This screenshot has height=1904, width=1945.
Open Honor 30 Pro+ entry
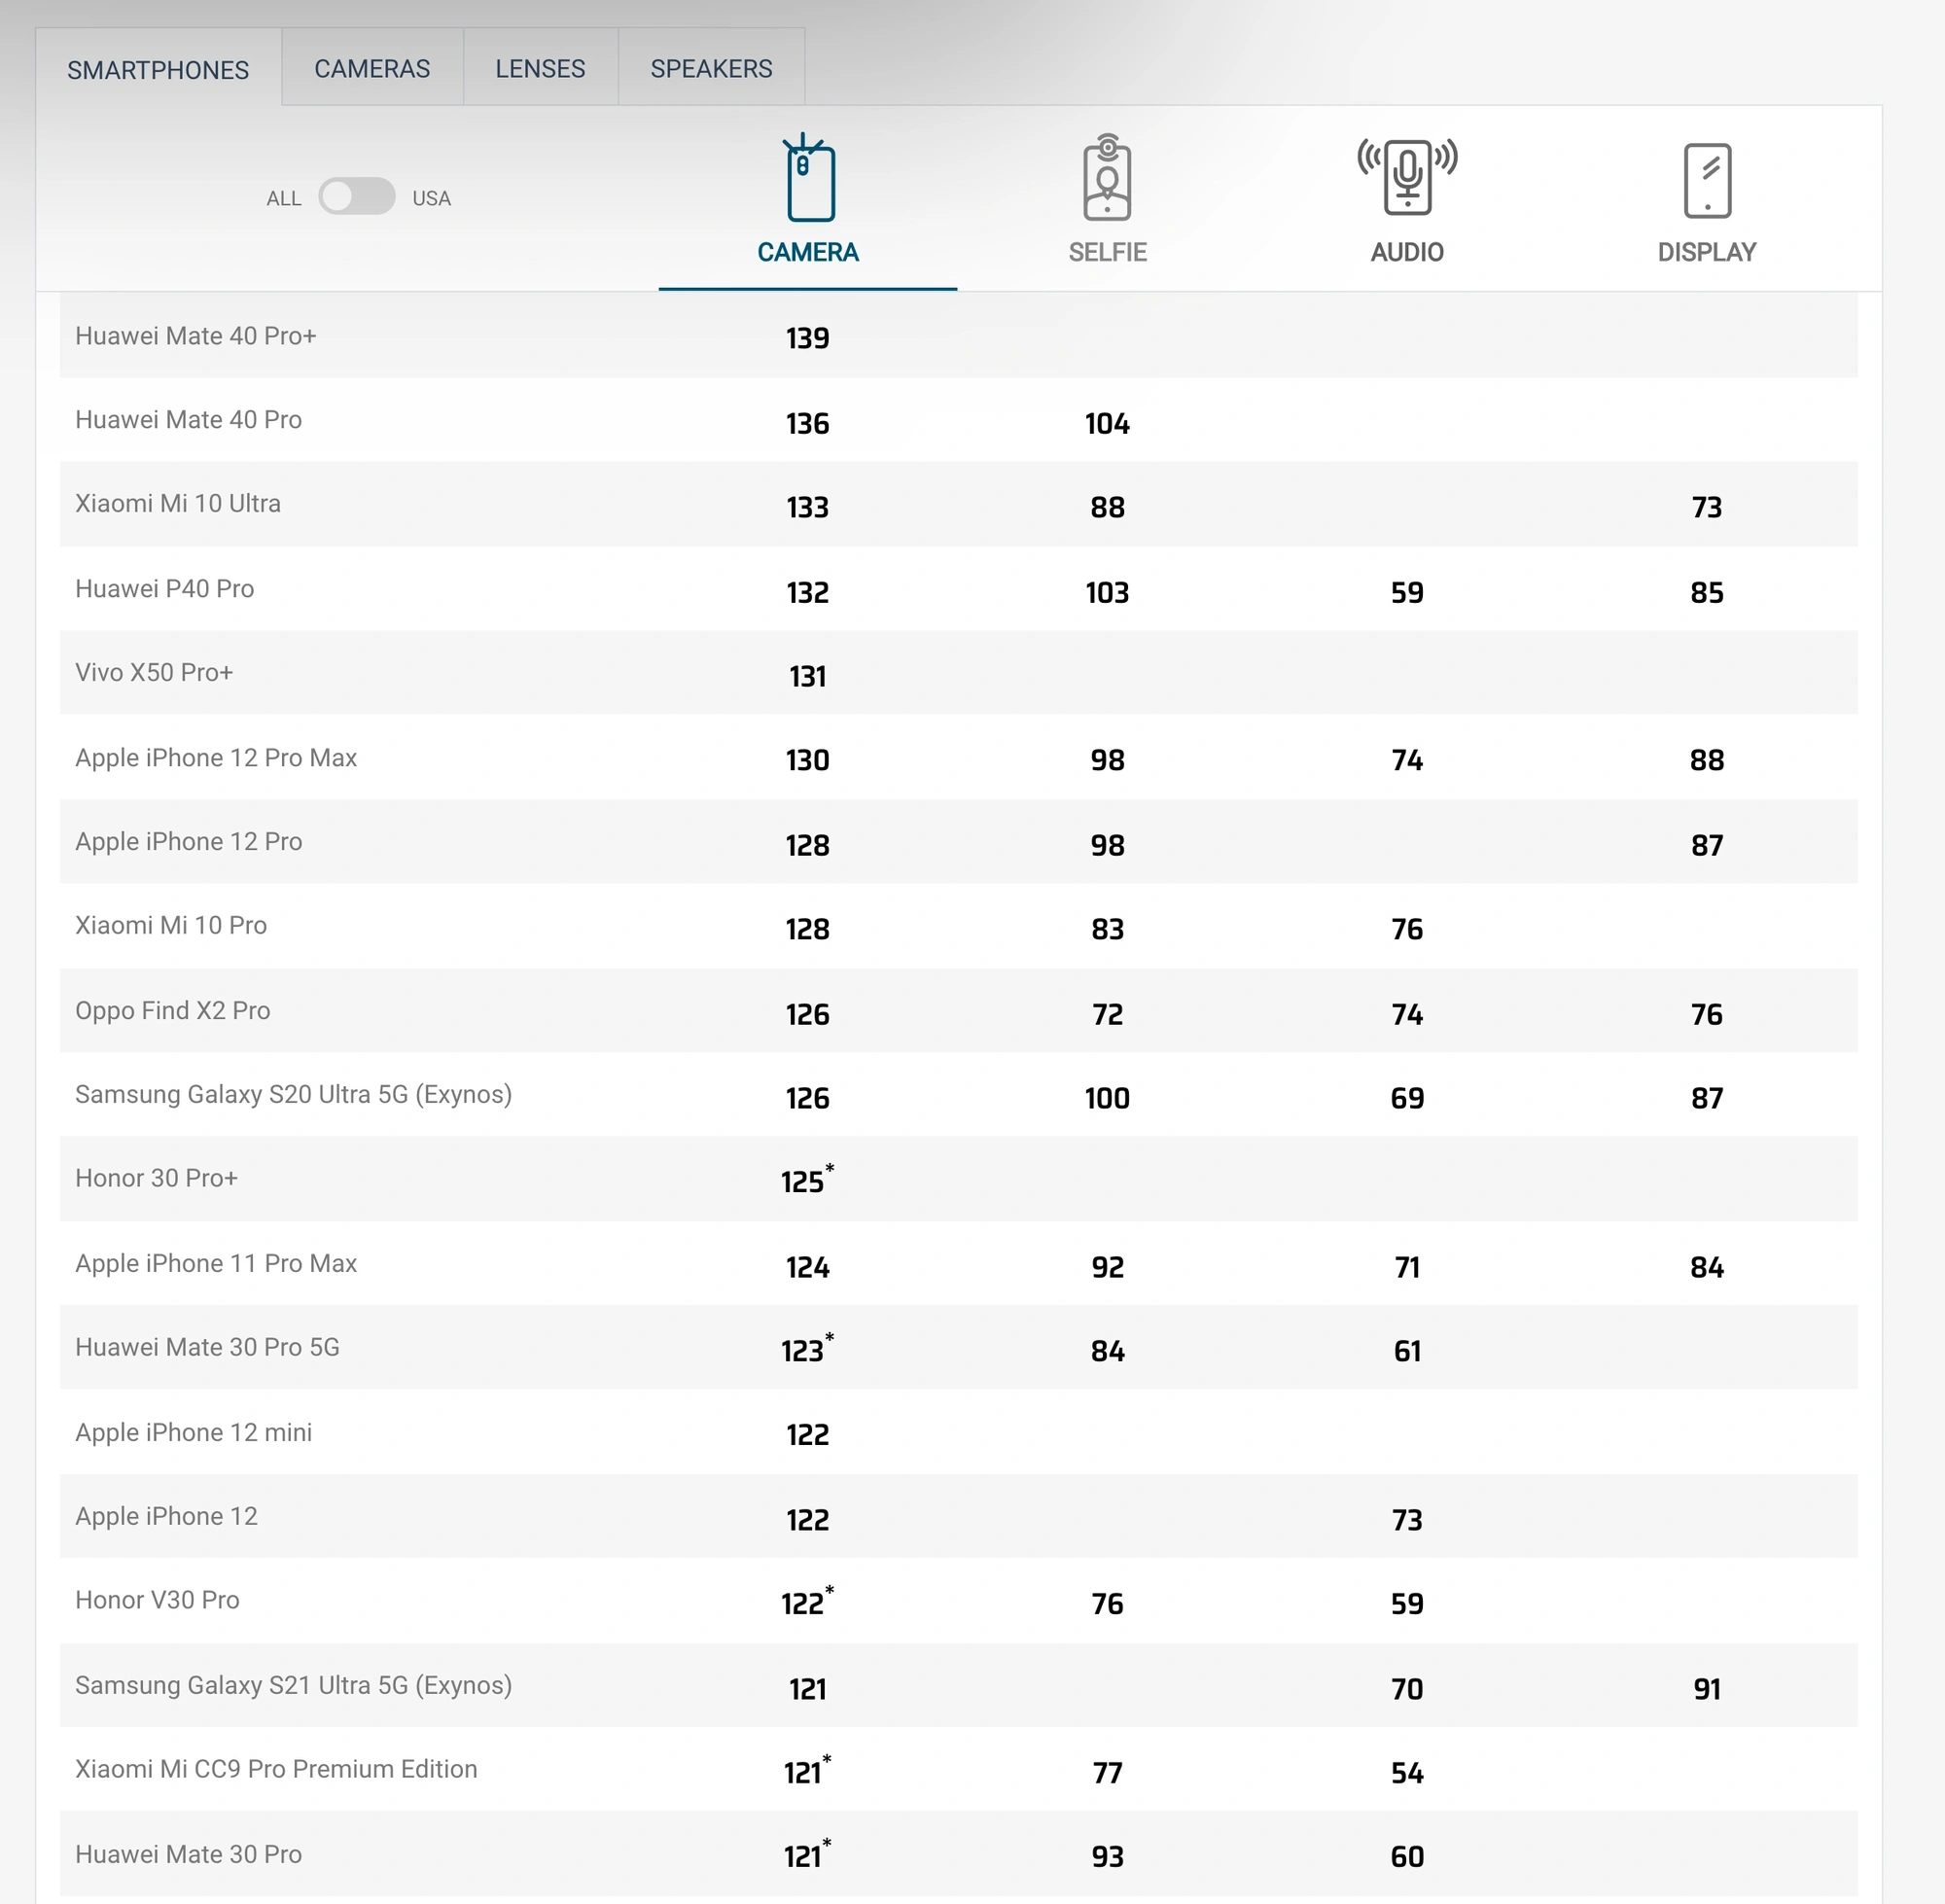pyautogui.click(x=157, y=1178)
